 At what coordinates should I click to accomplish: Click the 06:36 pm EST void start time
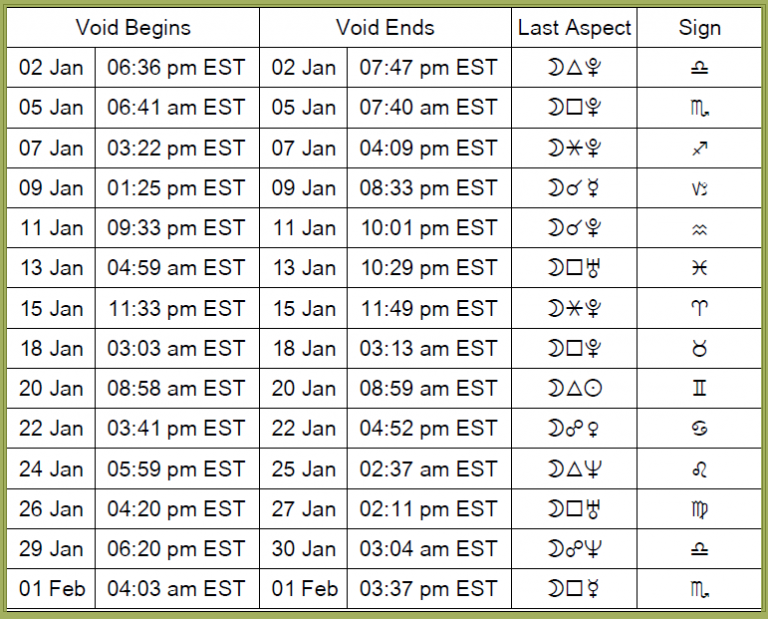tap(176, 68)
